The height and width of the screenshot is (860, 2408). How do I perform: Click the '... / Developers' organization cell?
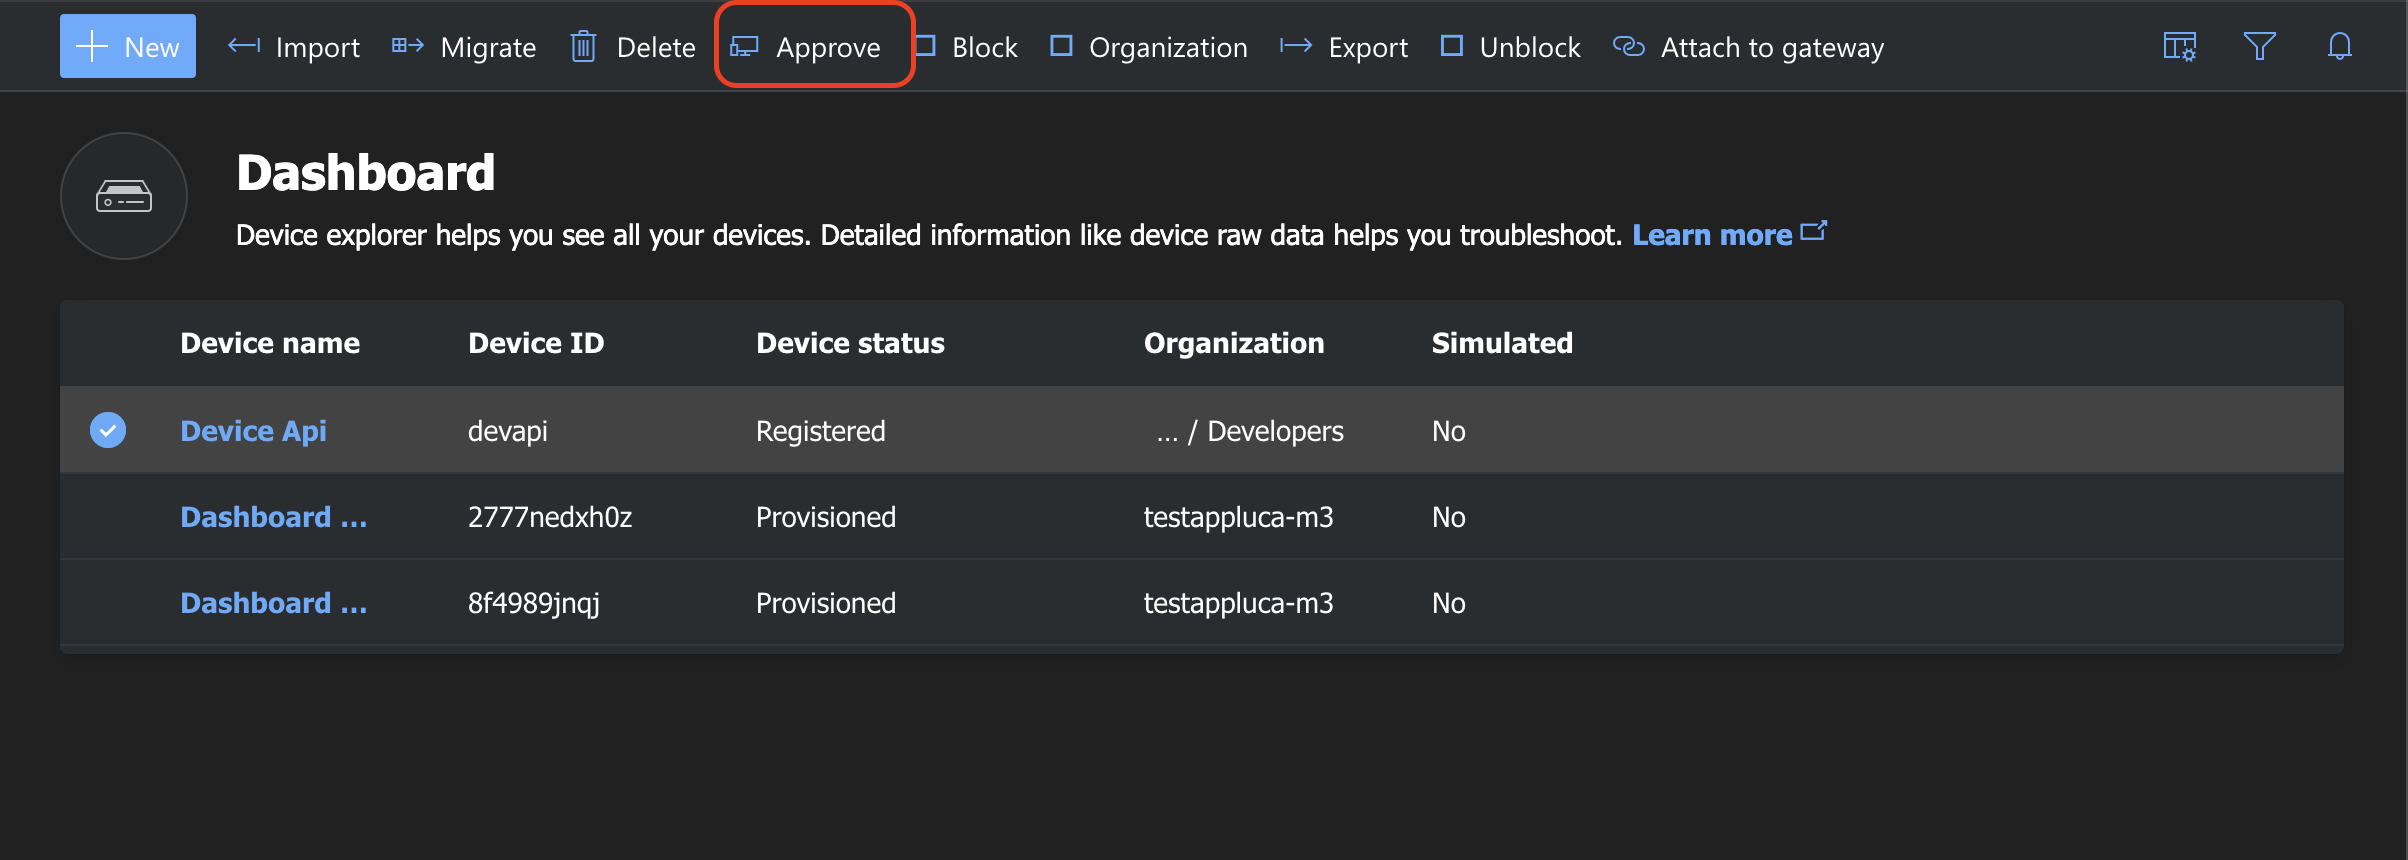[x=1250, y=431]
